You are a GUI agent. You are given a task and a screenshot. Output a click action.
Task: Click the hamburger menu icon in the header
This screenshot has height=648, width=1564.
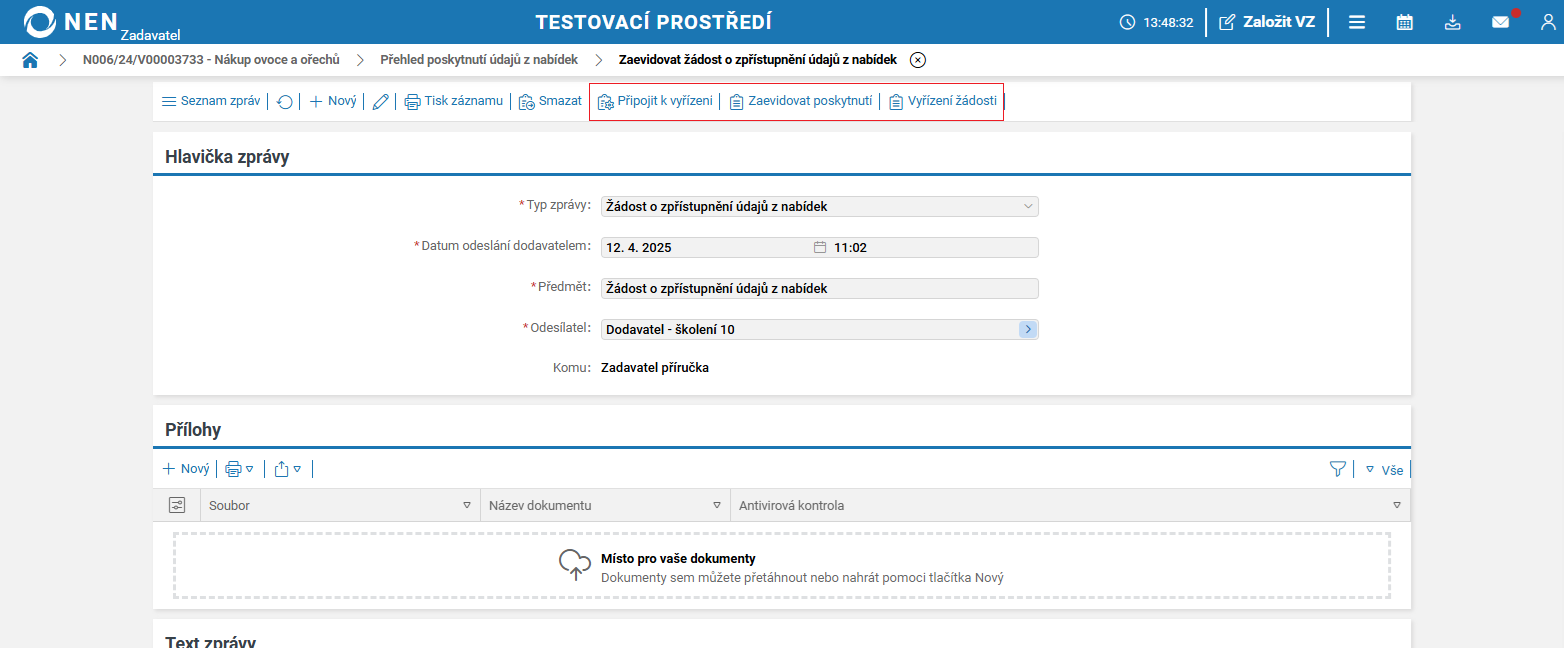coord(1356,21)
